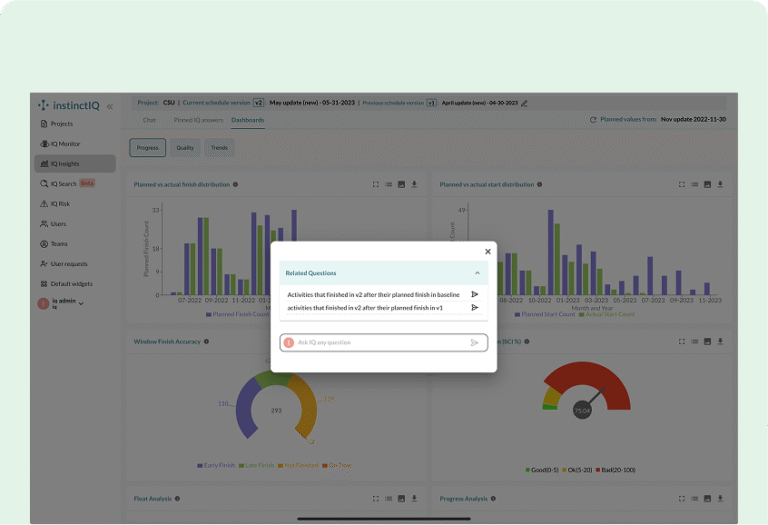
Task: Download the SCI % gauge widget data
Action: coord(720,341)
